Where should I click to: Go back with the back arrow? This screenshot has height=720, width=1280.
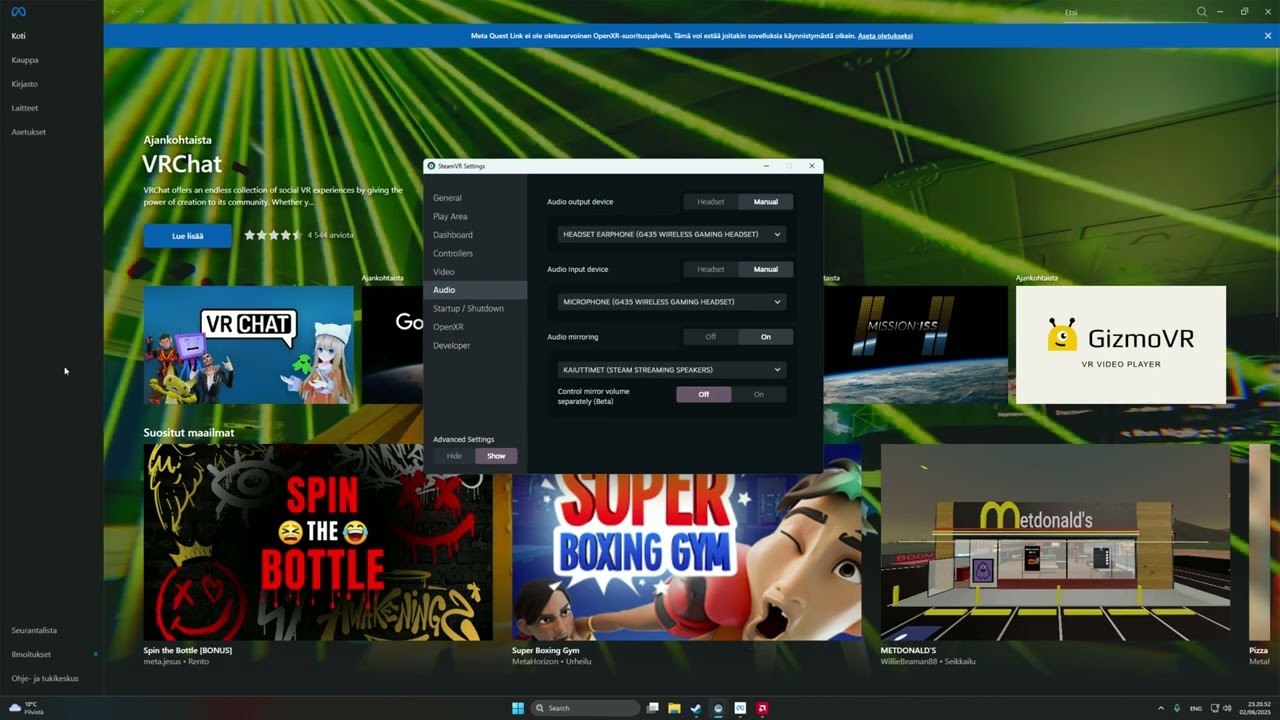pos(115,12)
